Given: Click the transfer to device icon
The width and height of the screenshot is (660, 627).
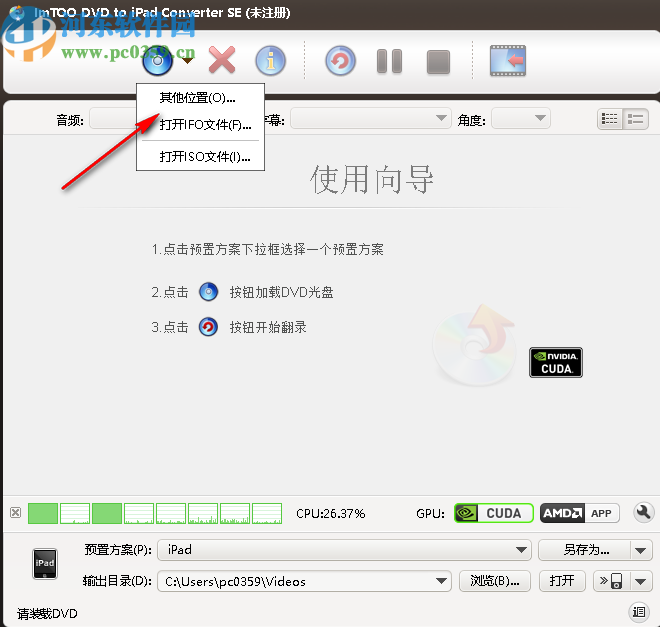Looking at the screenshot, I should [612, 581].
